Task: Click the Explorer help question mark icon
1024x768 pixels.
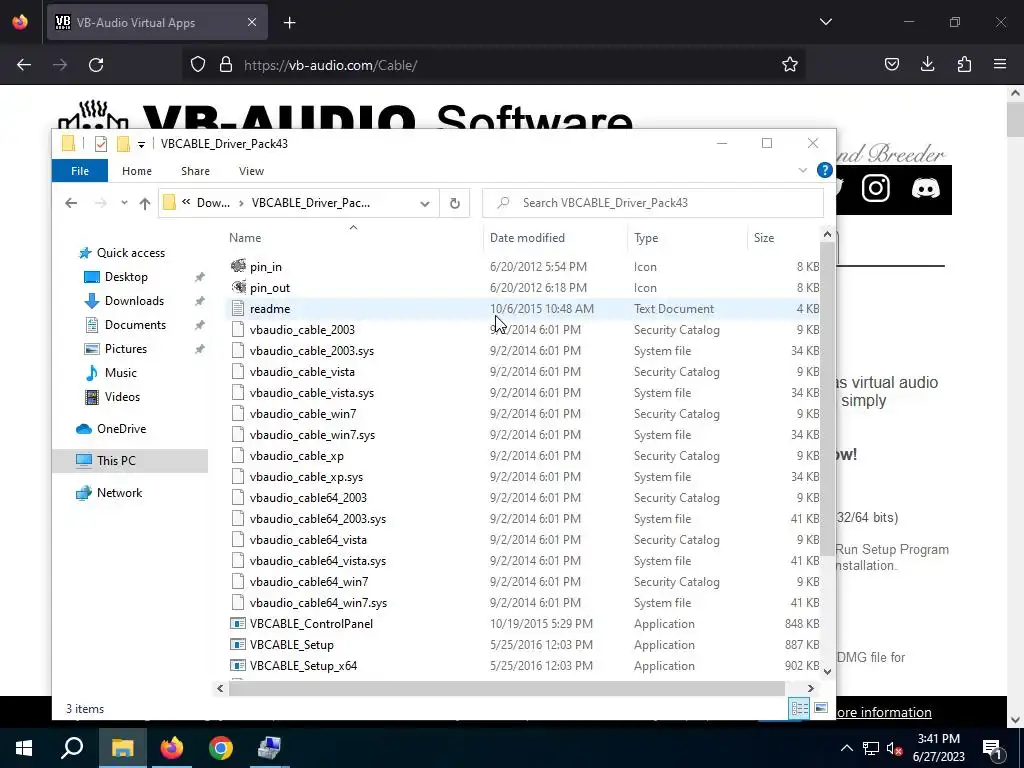Action: (x=824, y=170)
